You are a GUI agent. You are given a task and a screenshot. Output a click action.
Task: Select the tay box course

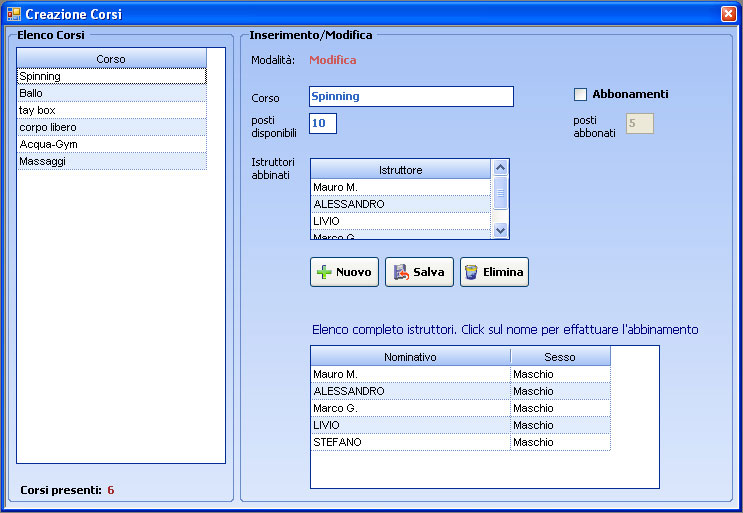[x=110, y=110]
